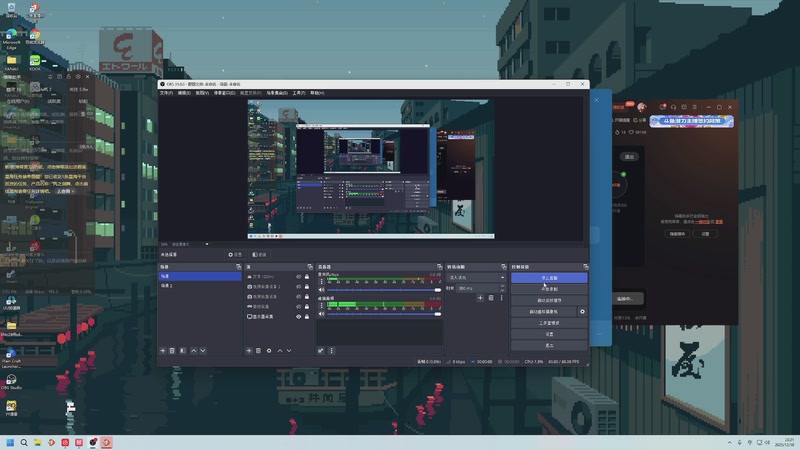
Task: Click the Start Virtual Camera button
Action: tap(544, 311)
